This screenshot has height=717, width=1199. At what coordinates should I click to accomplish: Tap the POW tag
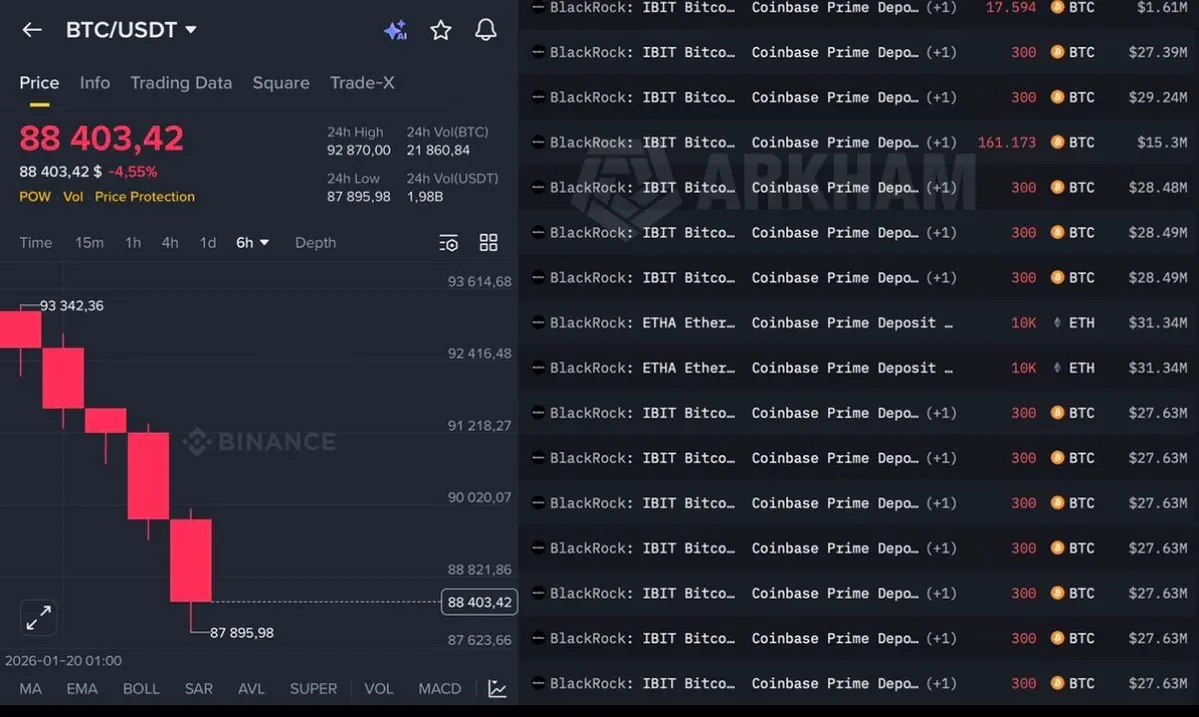click(35, 196)
